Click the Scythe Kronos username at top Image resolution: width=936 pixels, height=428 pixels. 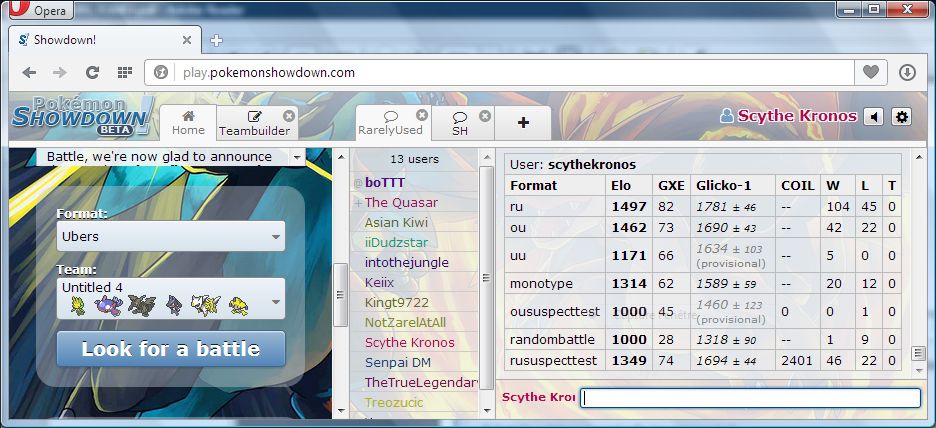click(x=797, y=116)
